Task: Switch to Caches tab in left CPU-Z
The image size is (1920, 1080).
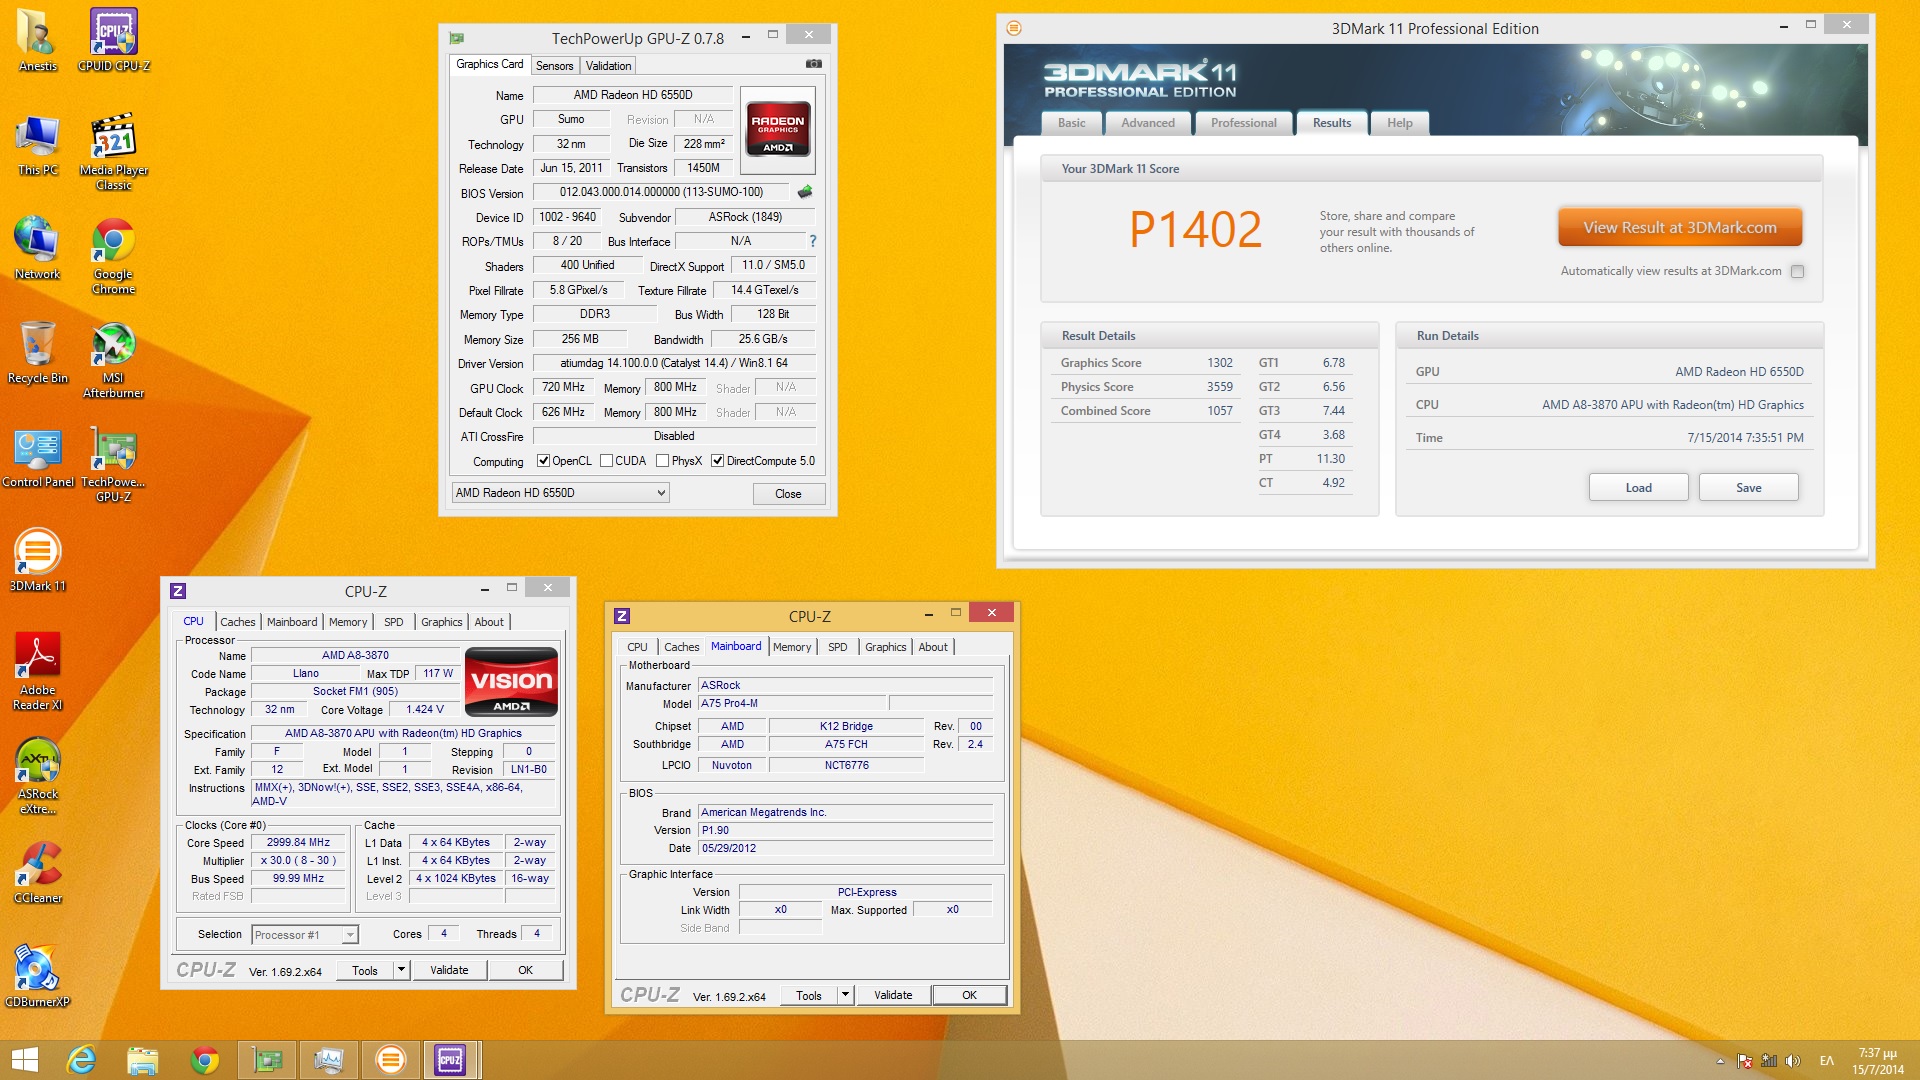Action: pyautogui.click(x=237, y=622)
